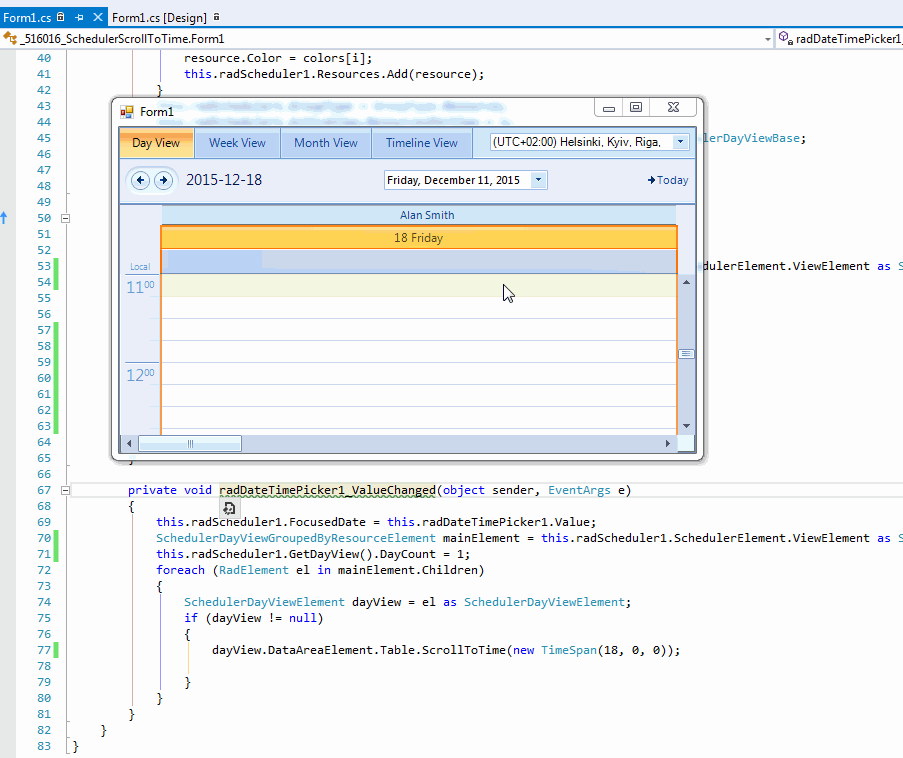
Task: Click the rename refactoring smart tag icon
Action: (x=229, y=508)
